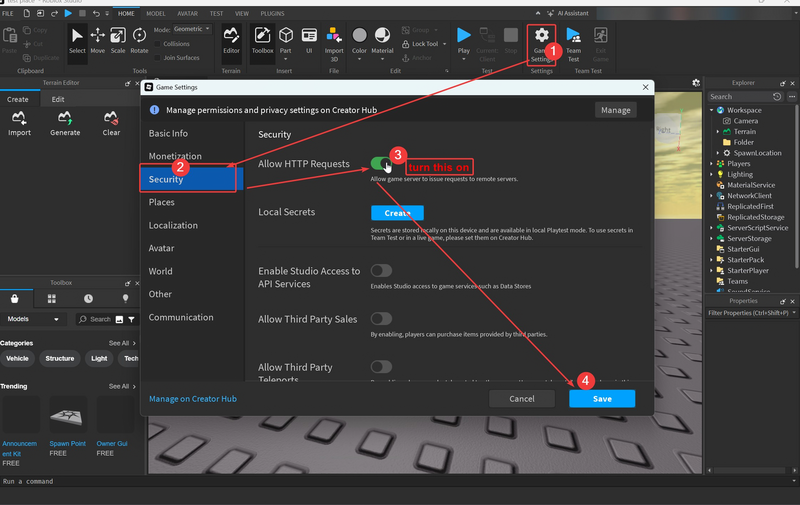Open the Toolbox recent clock tab

[88, 298]
